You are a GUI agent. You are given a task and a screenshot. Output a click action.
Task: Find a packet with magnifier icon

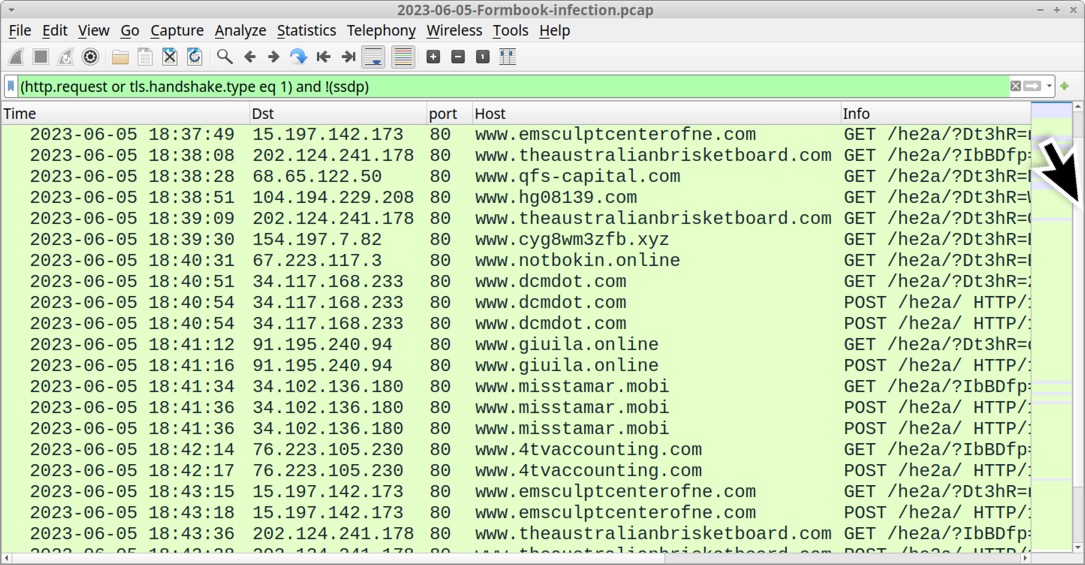(224, 57)
